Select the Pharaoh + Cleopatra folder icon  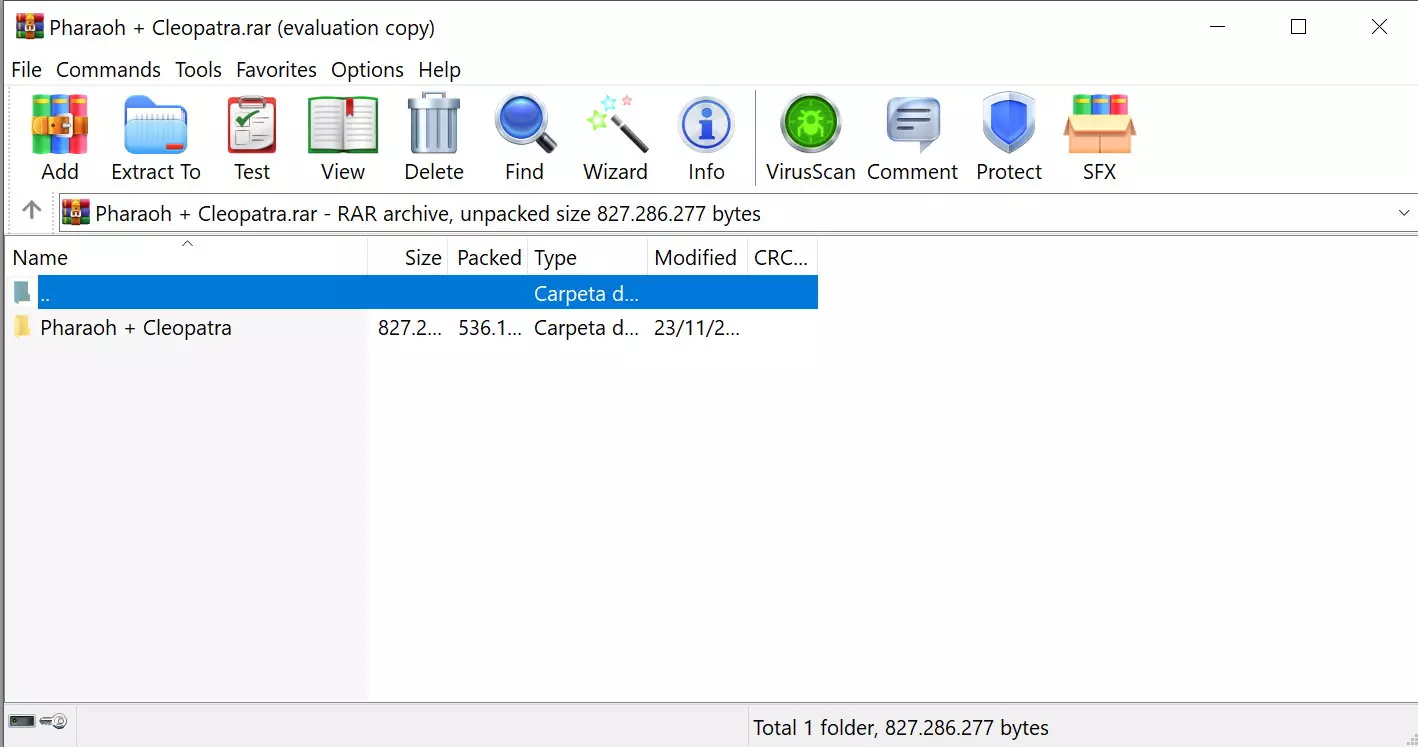22,327
